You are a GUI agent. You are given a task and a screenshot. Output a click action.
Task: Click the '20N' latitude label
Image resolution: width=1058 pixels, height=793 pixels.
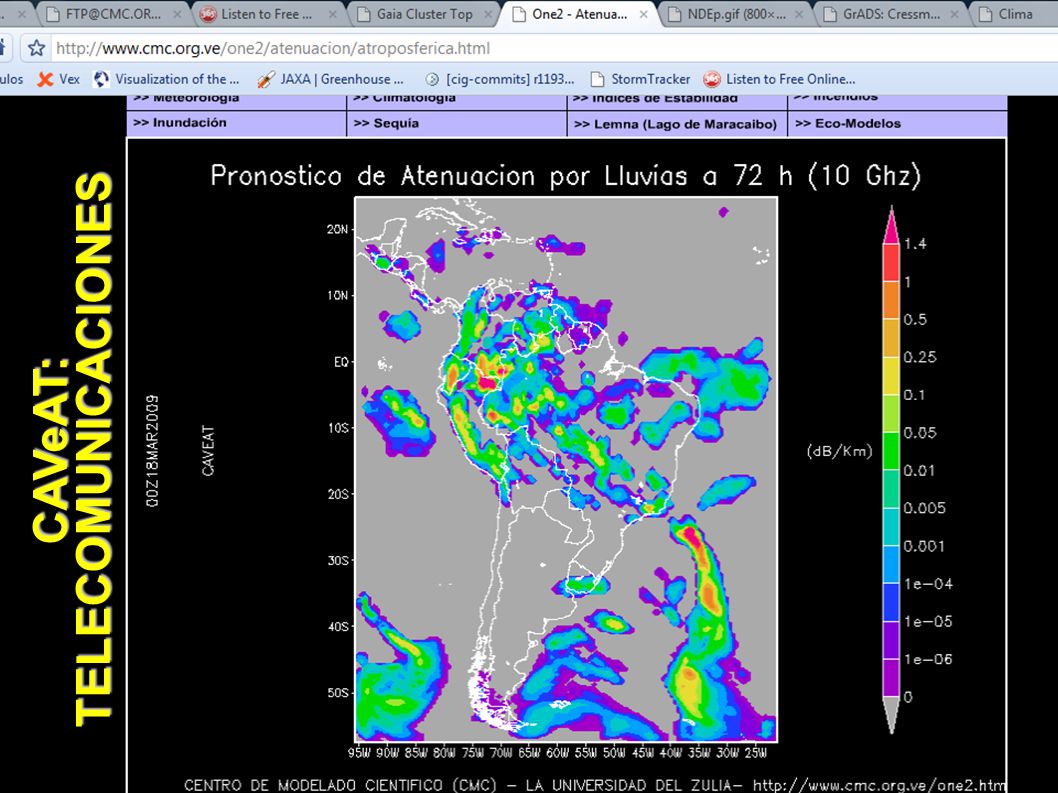tap(337, 229)
